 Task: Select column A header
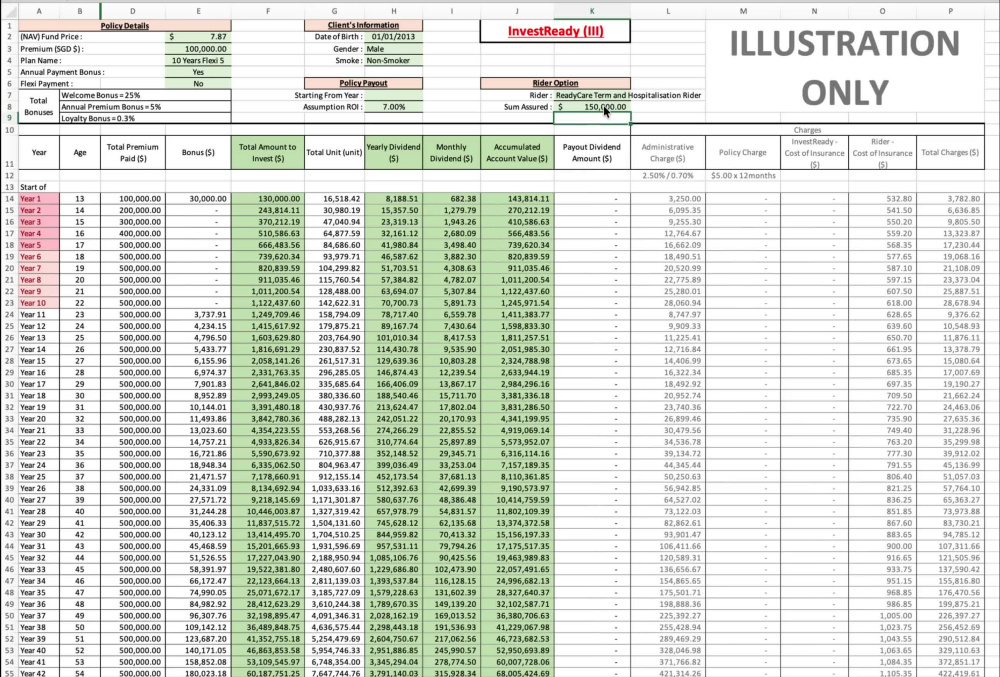pyautogui.click(x=39, y=11)
